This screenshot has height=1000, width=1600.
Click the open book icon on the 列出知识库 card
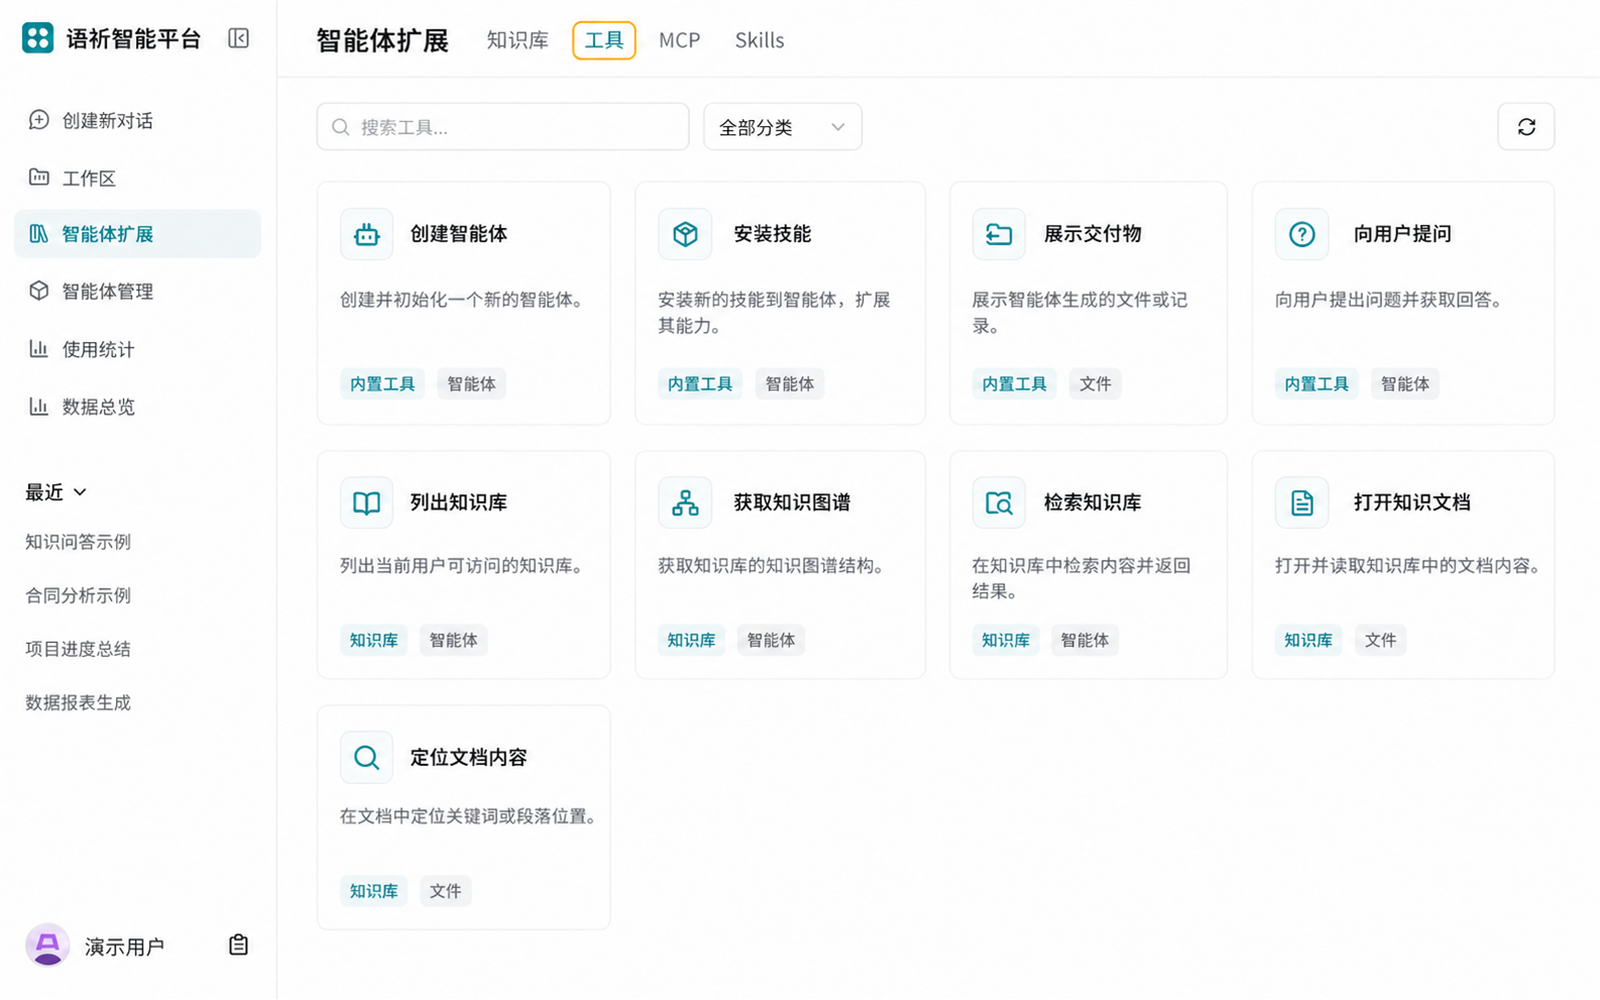click(x=366, y=502)
